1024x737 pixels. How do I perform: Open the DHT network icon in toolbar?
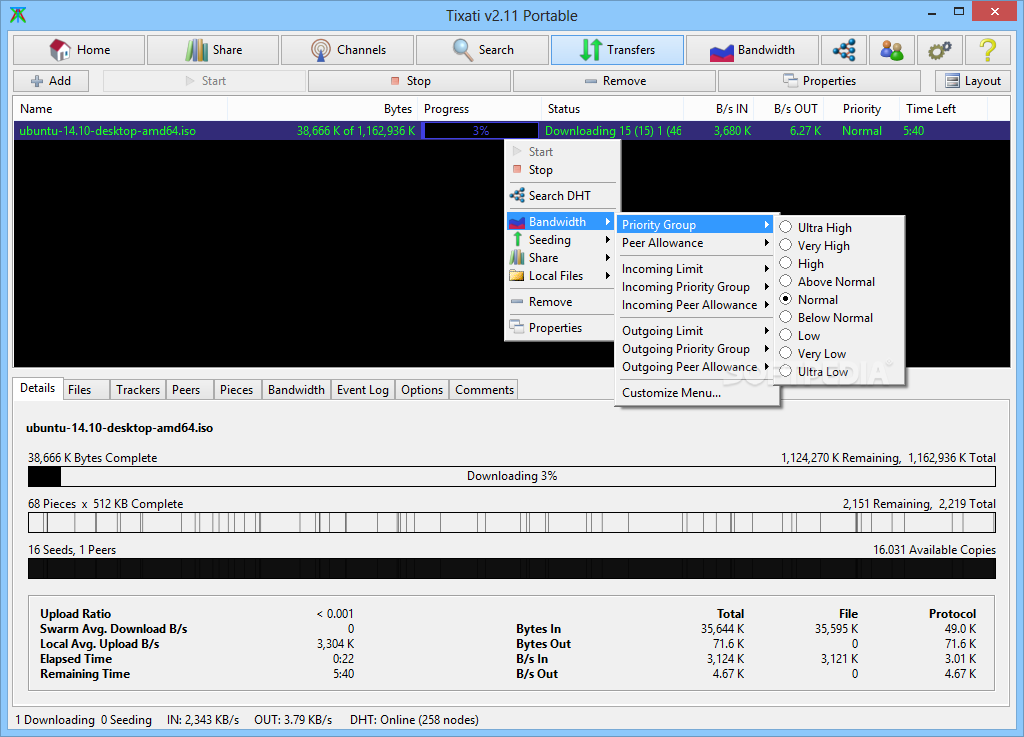[x=844, y=50]
